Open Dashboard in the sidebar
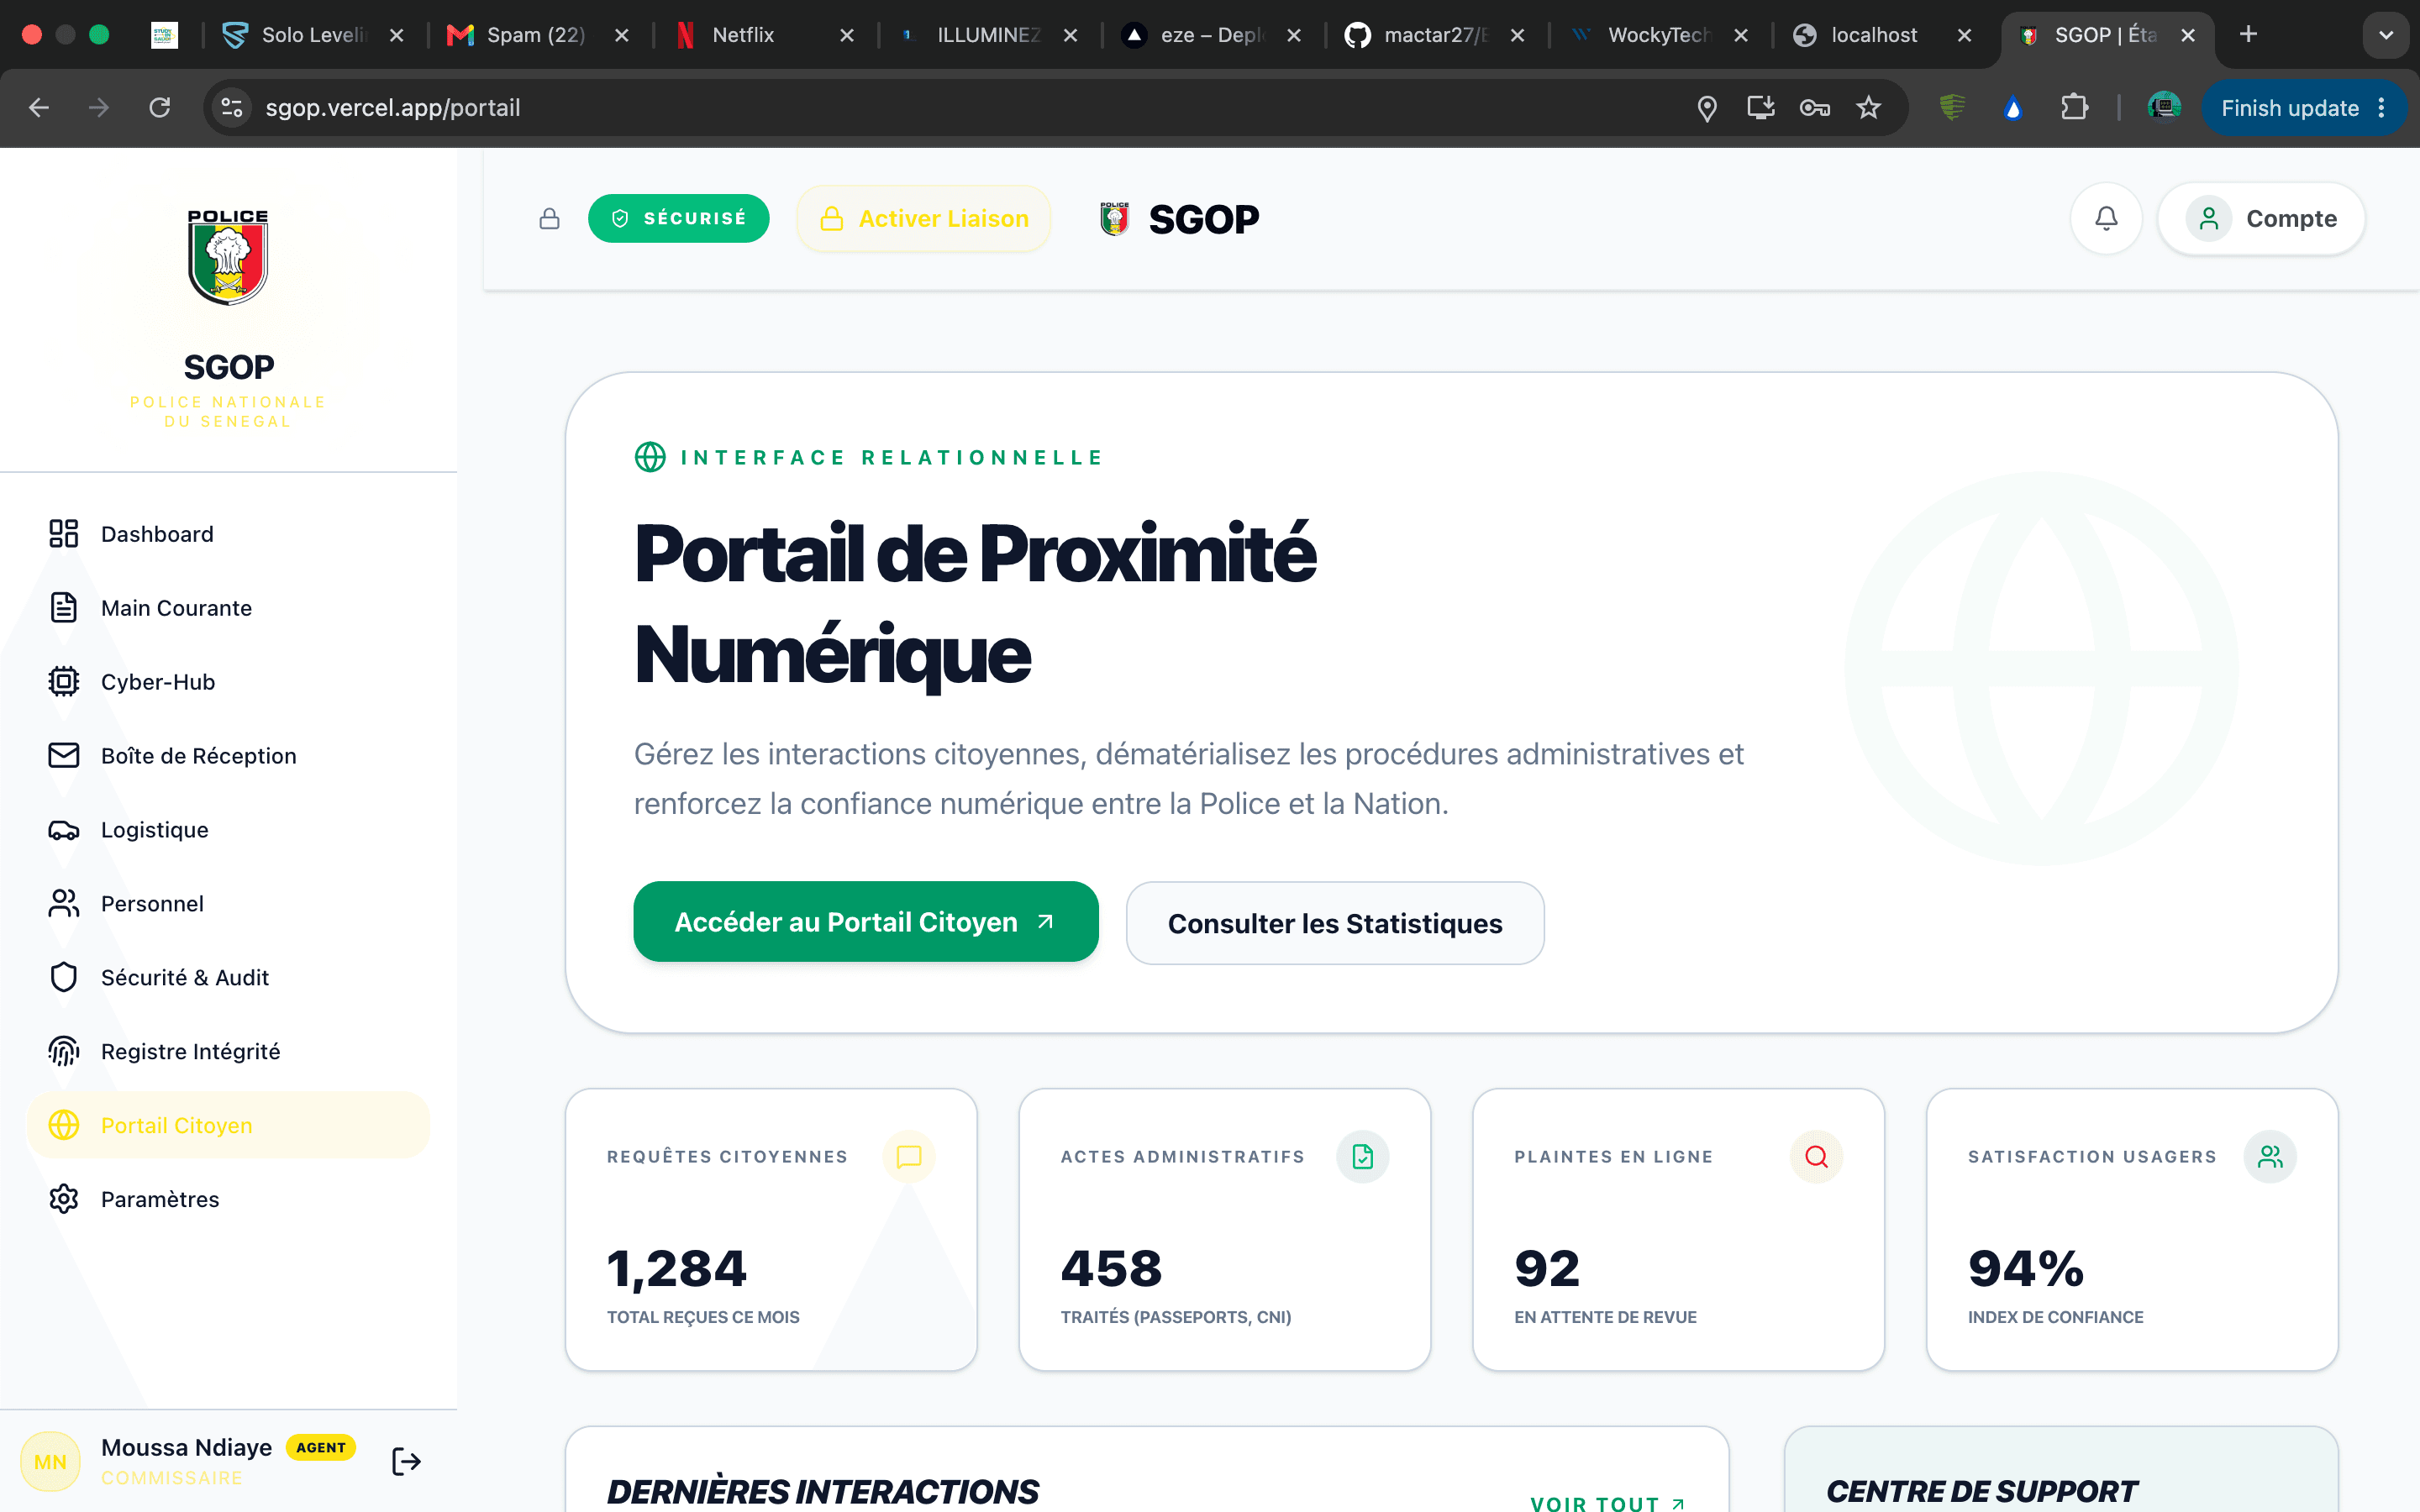This screenshot has width=2420, height=1512. tap(228, 534)
